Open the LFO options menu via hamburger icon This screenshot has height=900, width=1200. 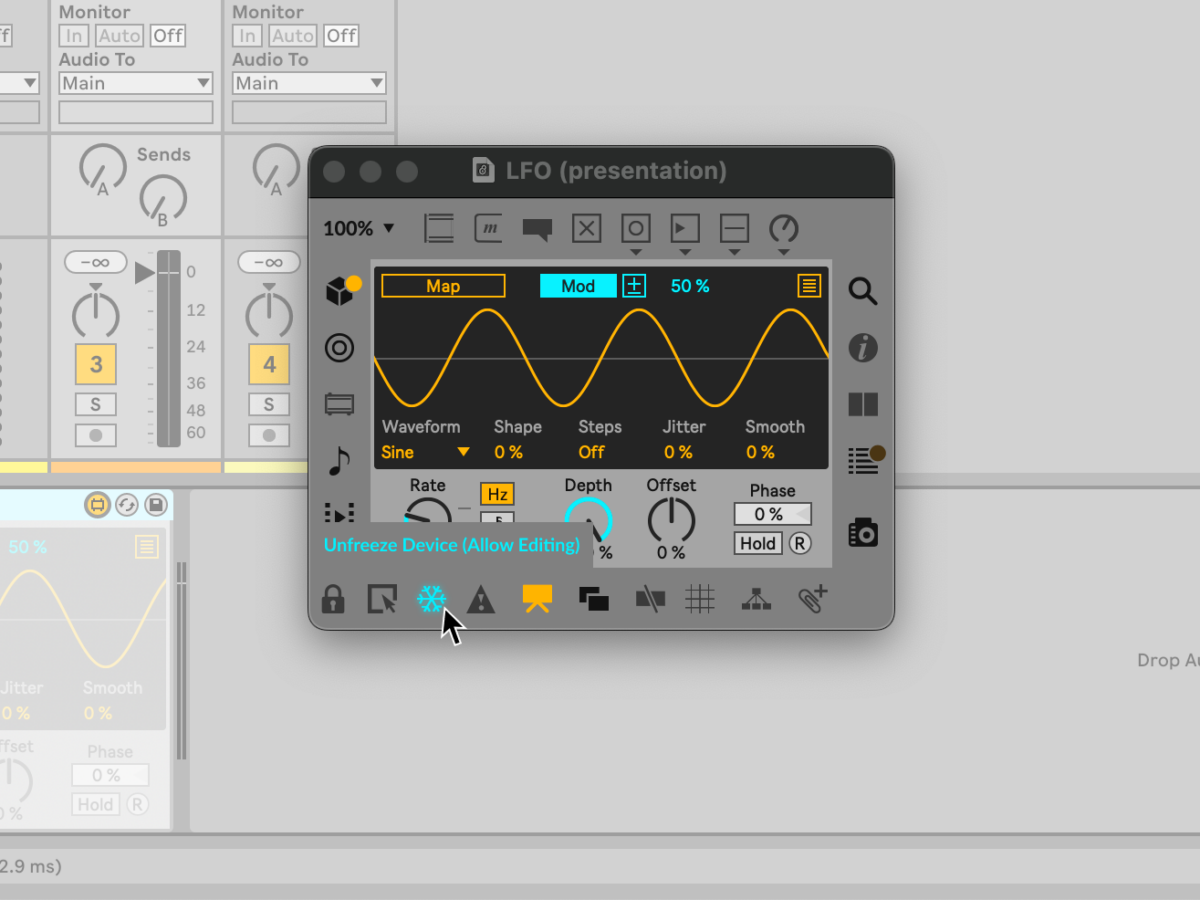pos(807,286)
